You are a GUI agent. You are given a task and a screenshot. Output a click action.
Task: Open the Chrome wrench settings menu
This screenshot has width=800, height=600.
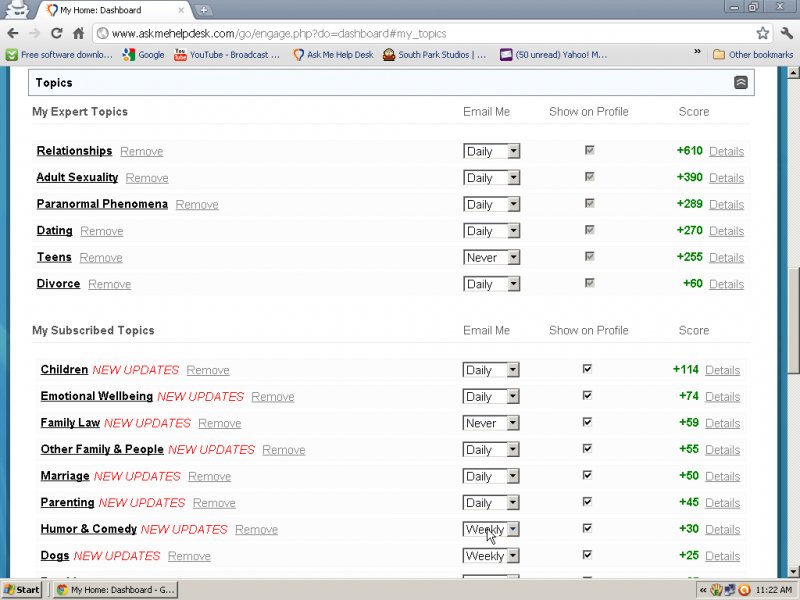point(786,33)
